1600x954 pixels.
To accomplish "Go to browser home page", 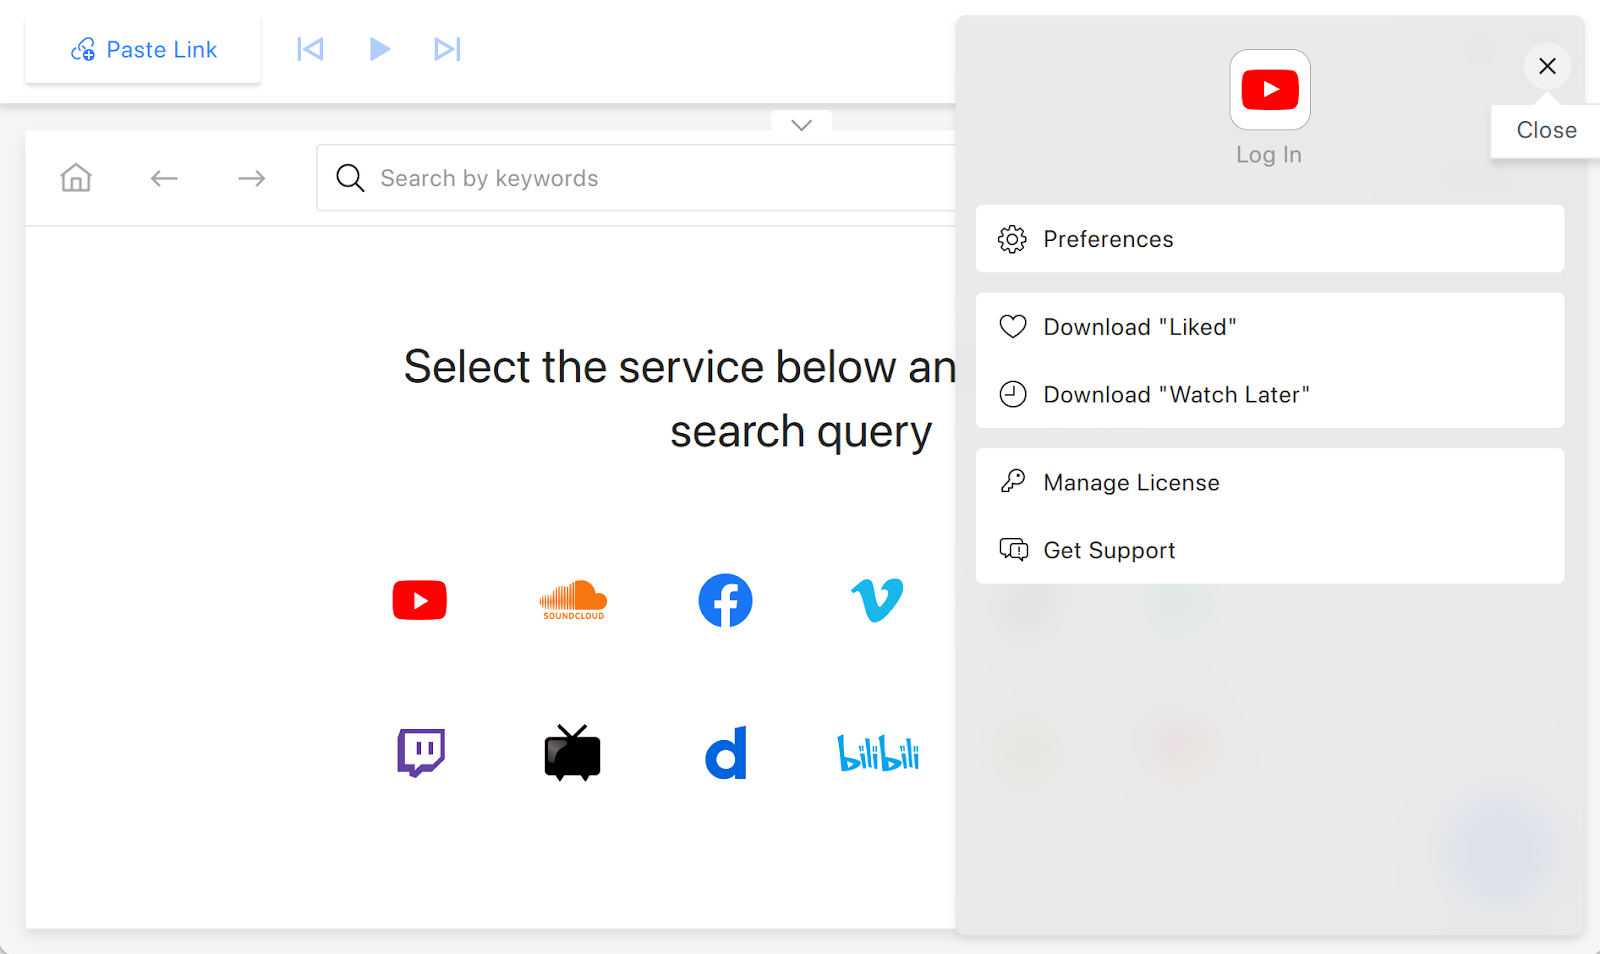I will click(76, 178).
